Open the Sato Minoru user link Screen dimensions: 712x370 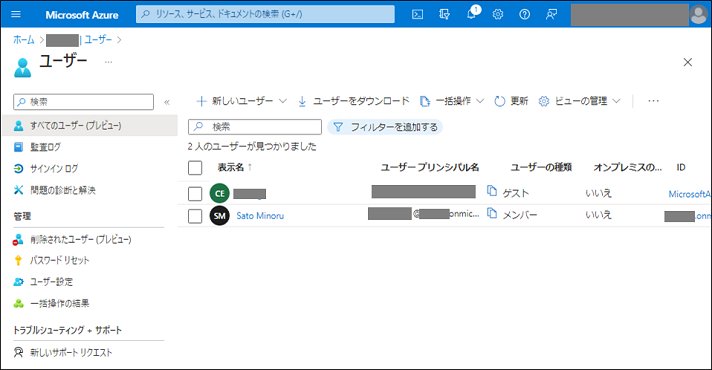(x=260, y=216)
